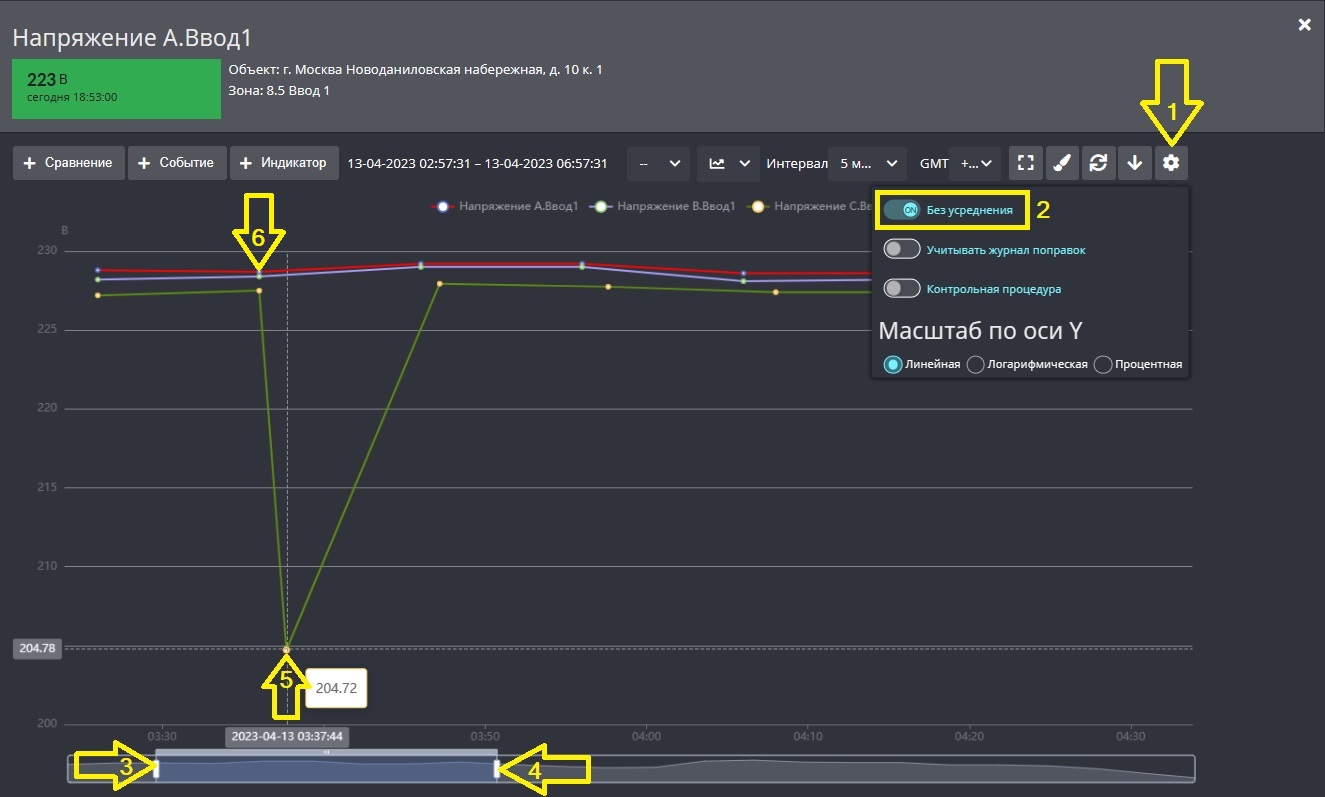Click the "Зона: 8.5 Ввод 1" text
This screenshot has height=797, width=1325.
(x=279, y=91)
